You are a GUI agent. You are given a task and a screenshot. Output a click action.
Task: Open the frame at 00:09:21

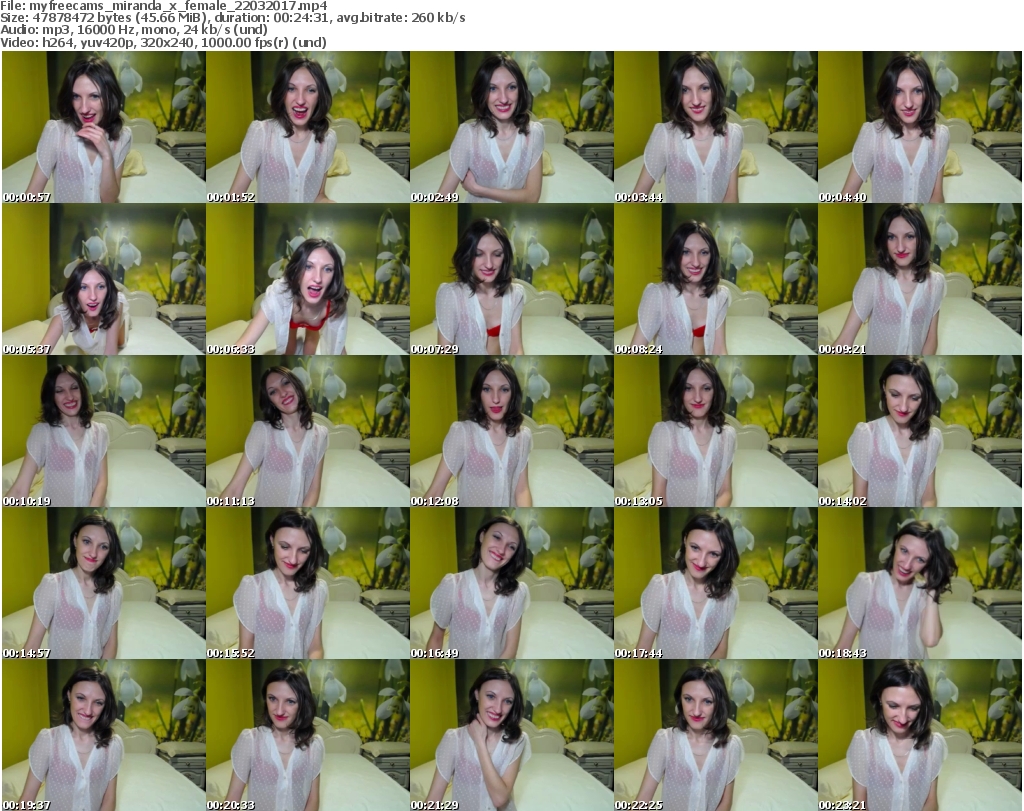(920, 279)
